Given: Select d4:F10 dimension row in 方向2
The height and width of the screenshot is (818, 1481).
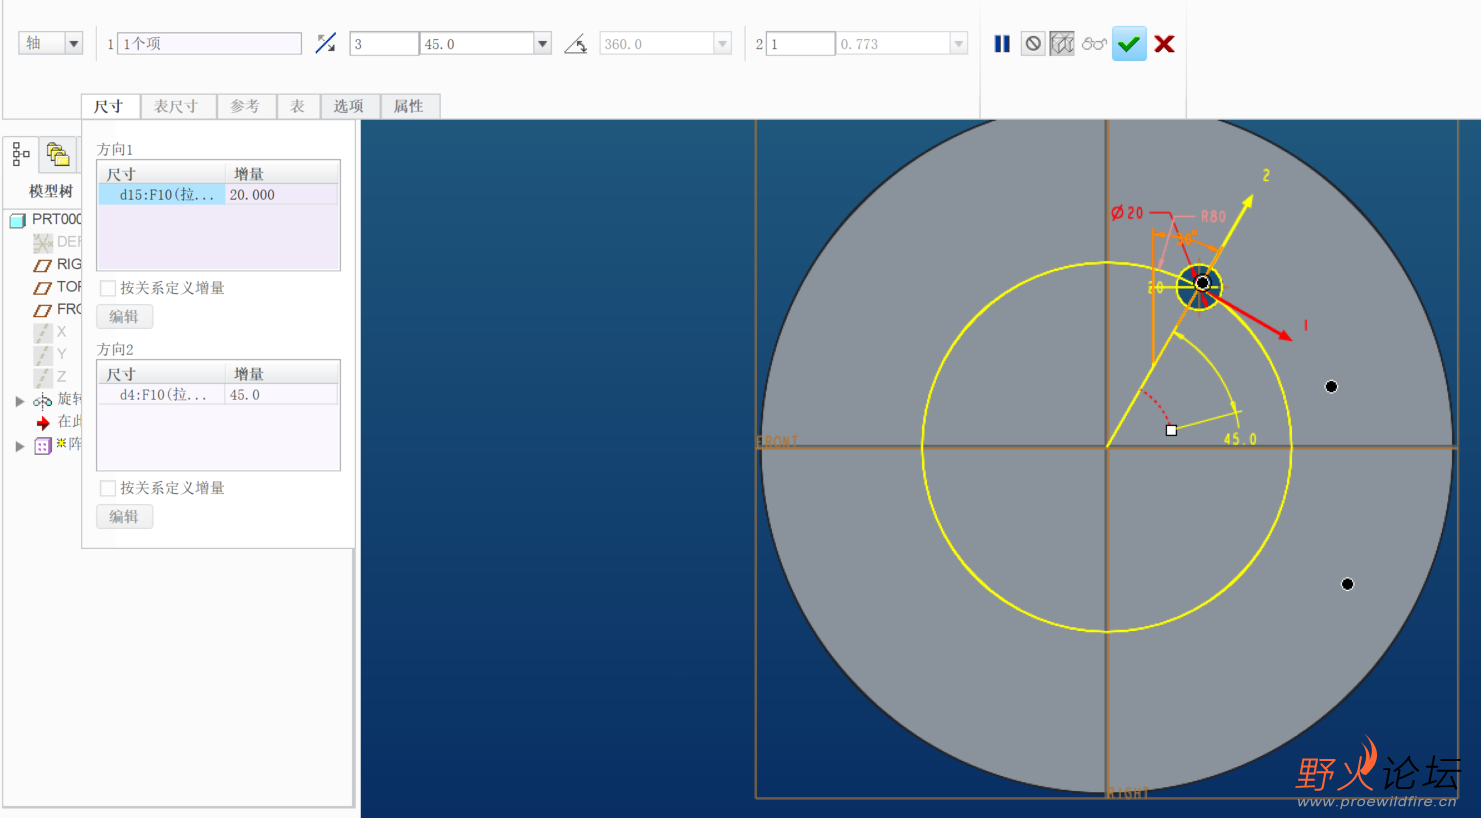Looking at the screenshot, I should tap(162, 395).
